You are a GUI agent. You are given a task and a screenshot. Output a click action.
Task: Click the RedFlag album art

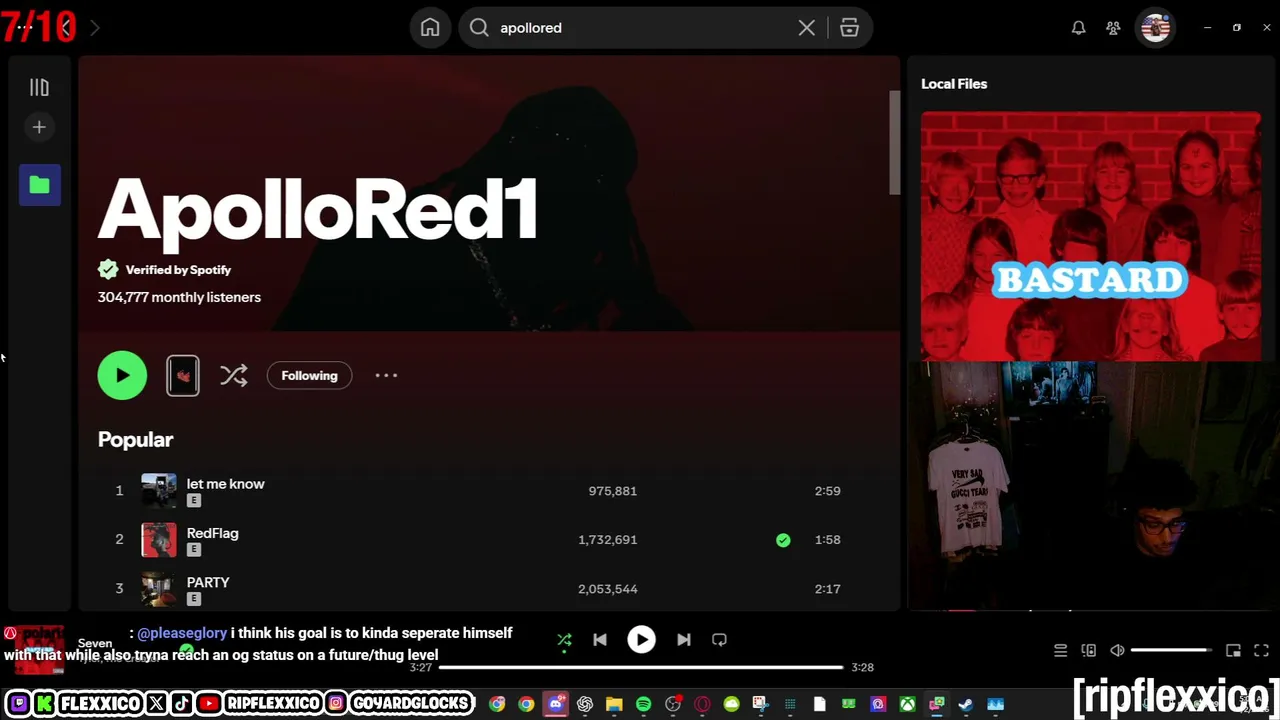click(x=159, y=540)
